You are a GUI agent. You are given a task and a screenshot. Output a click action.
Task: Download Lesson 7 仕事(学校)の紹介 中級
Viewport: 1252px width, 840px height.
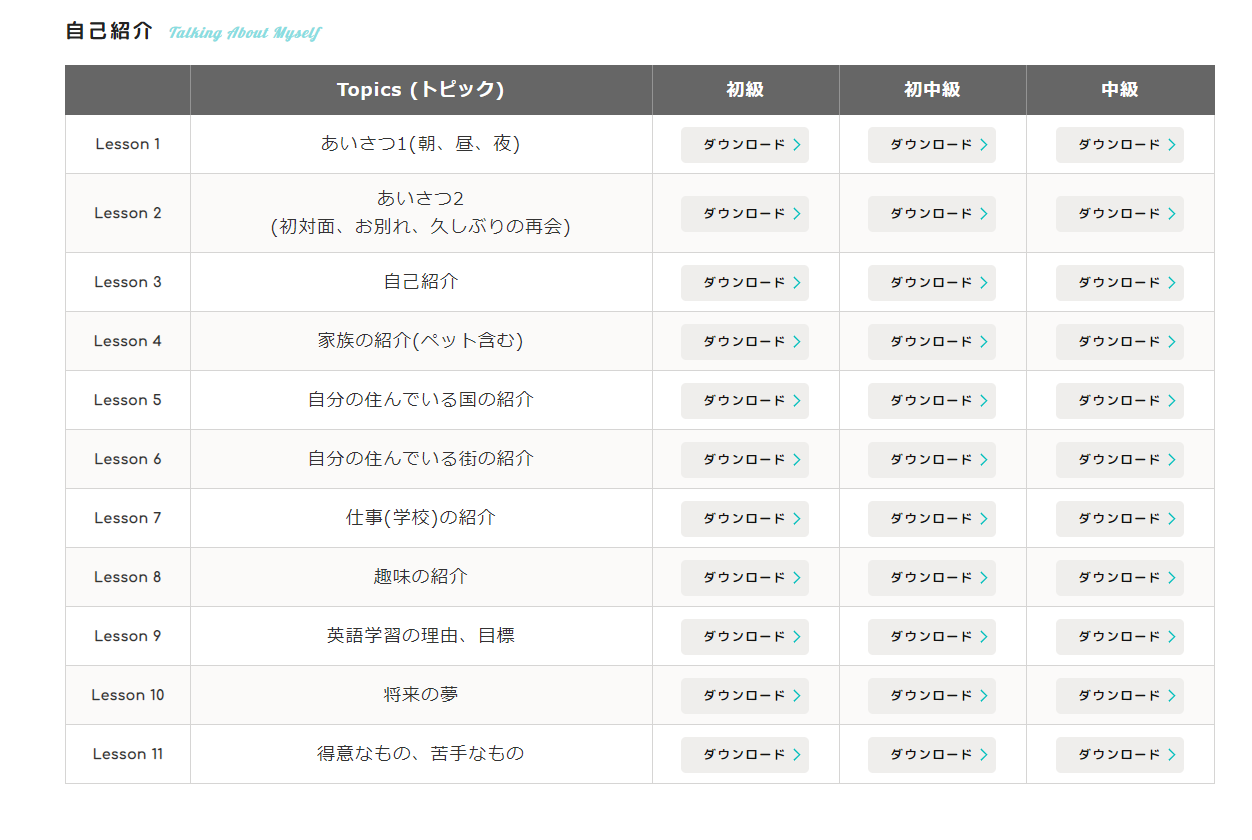[1119, 519]
